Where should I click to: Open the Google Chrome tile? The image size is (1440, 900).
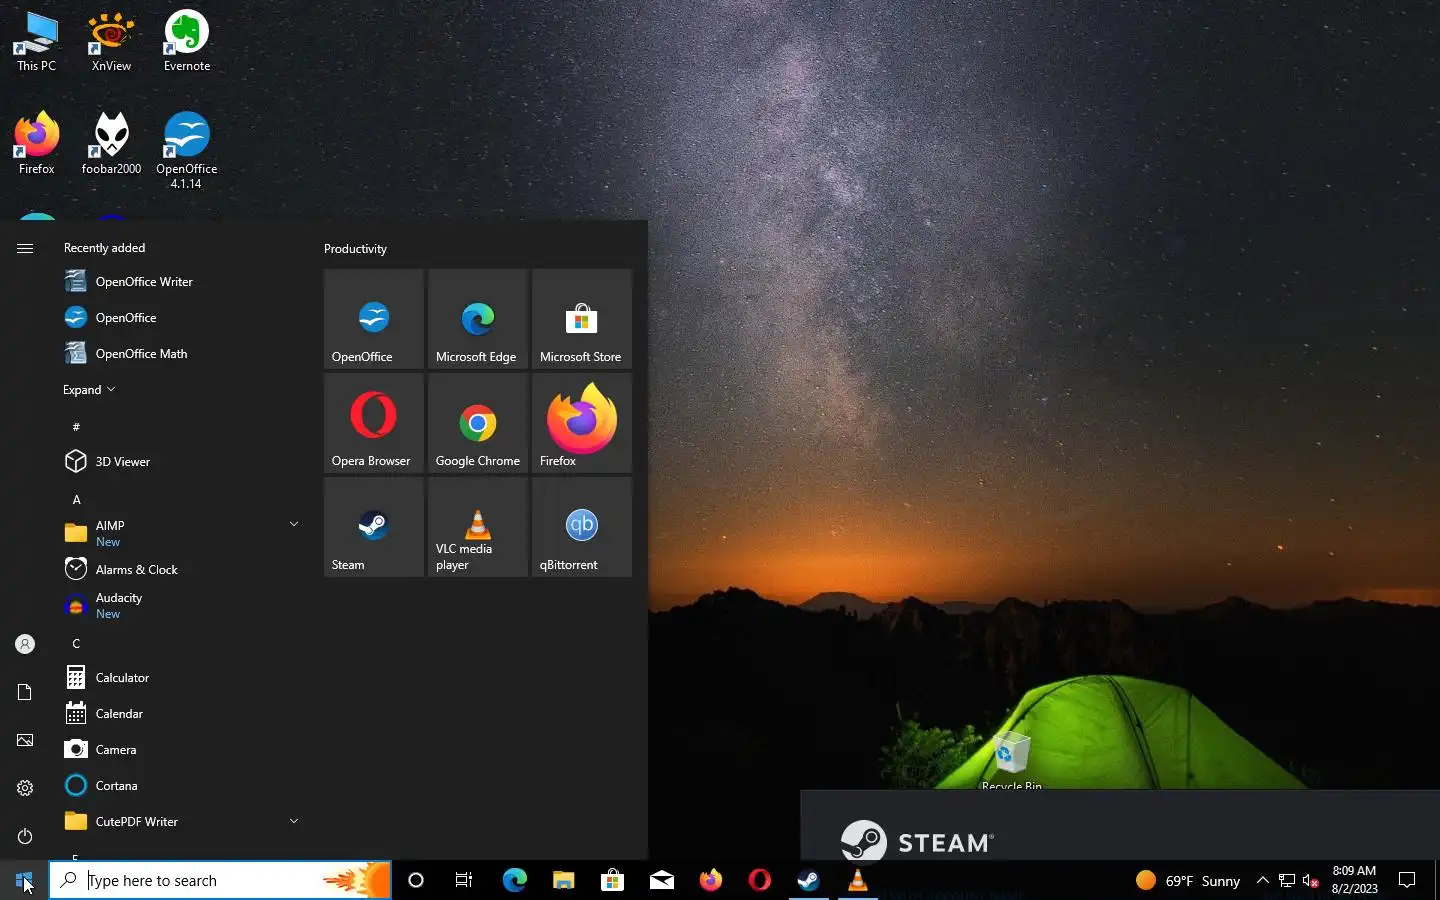[x=478, y=423]
